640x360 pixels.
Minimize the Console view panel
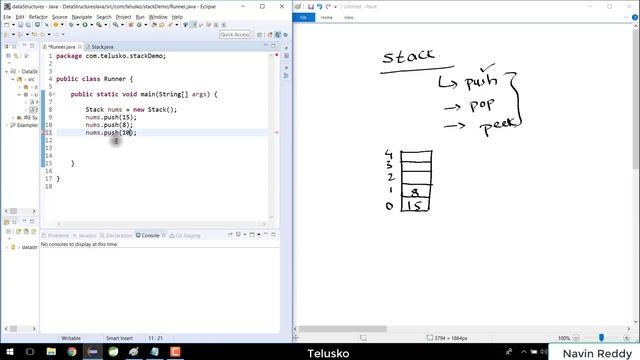pos(266,234)
